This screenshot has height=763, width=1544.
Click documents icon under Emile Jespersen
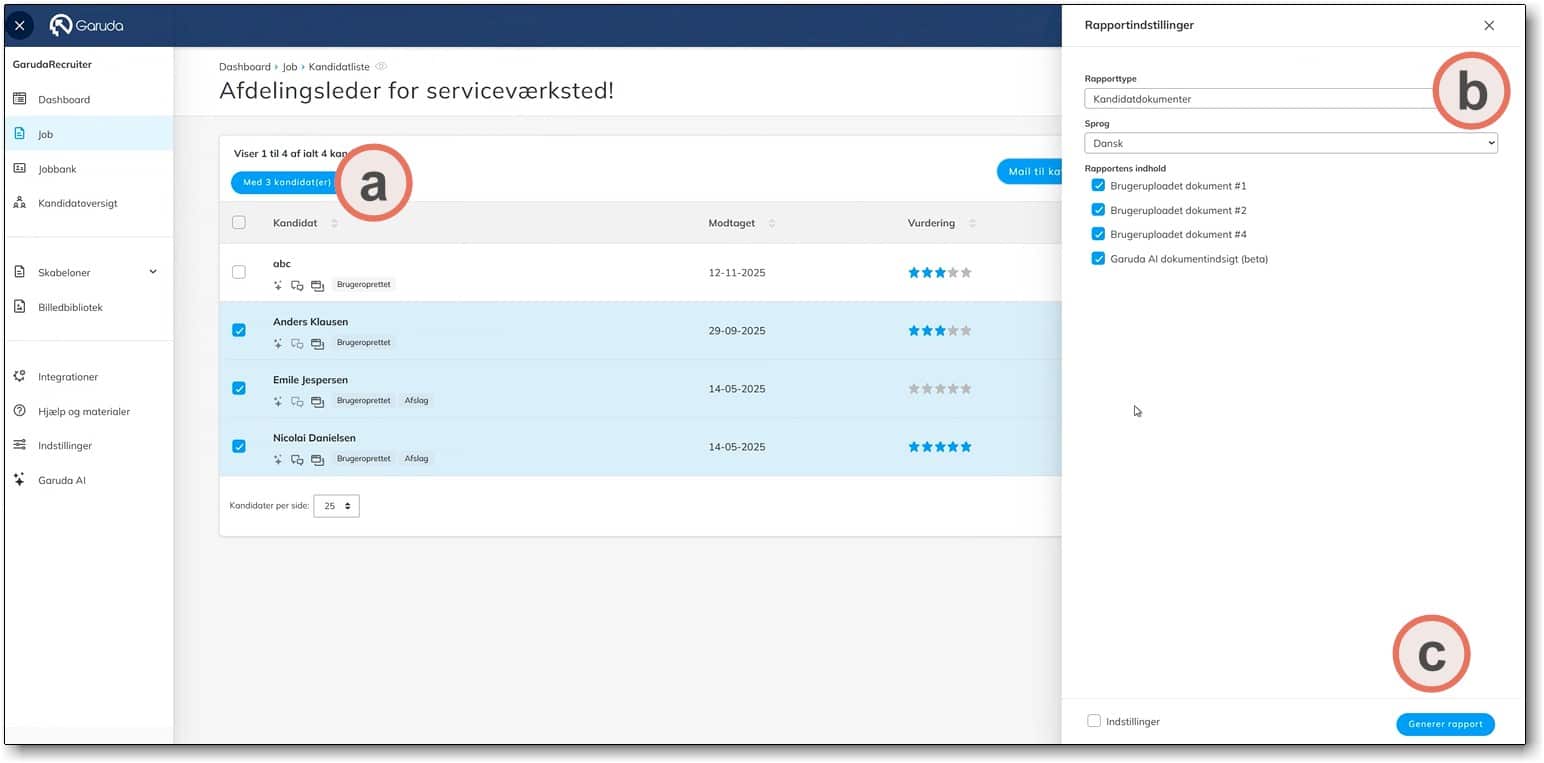[x=317, y=401]
